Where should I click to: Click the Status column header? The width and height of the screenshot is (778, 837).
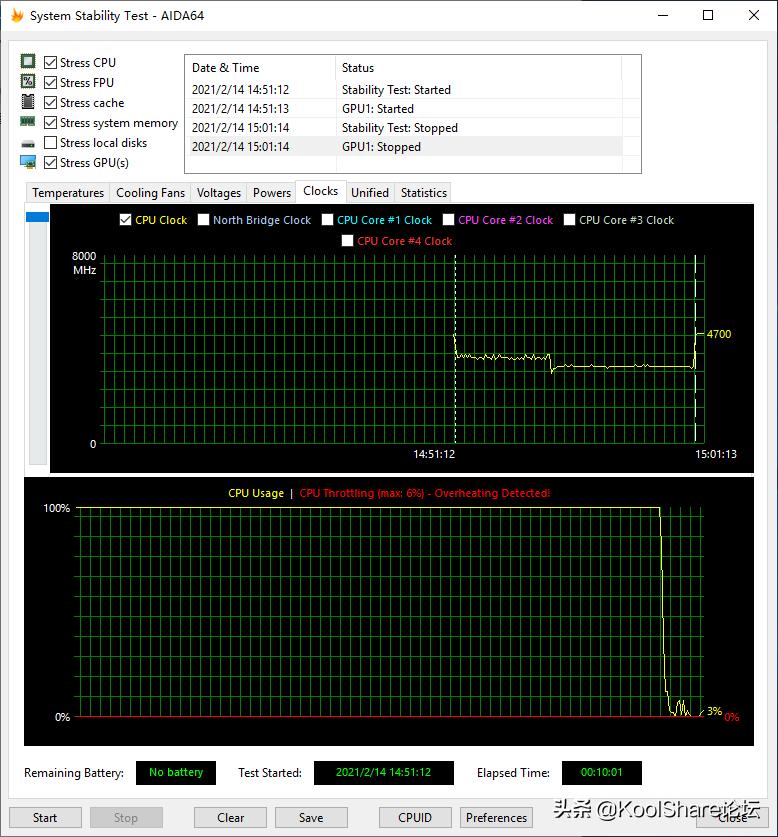pyautogui.click(x=478, y=68)
